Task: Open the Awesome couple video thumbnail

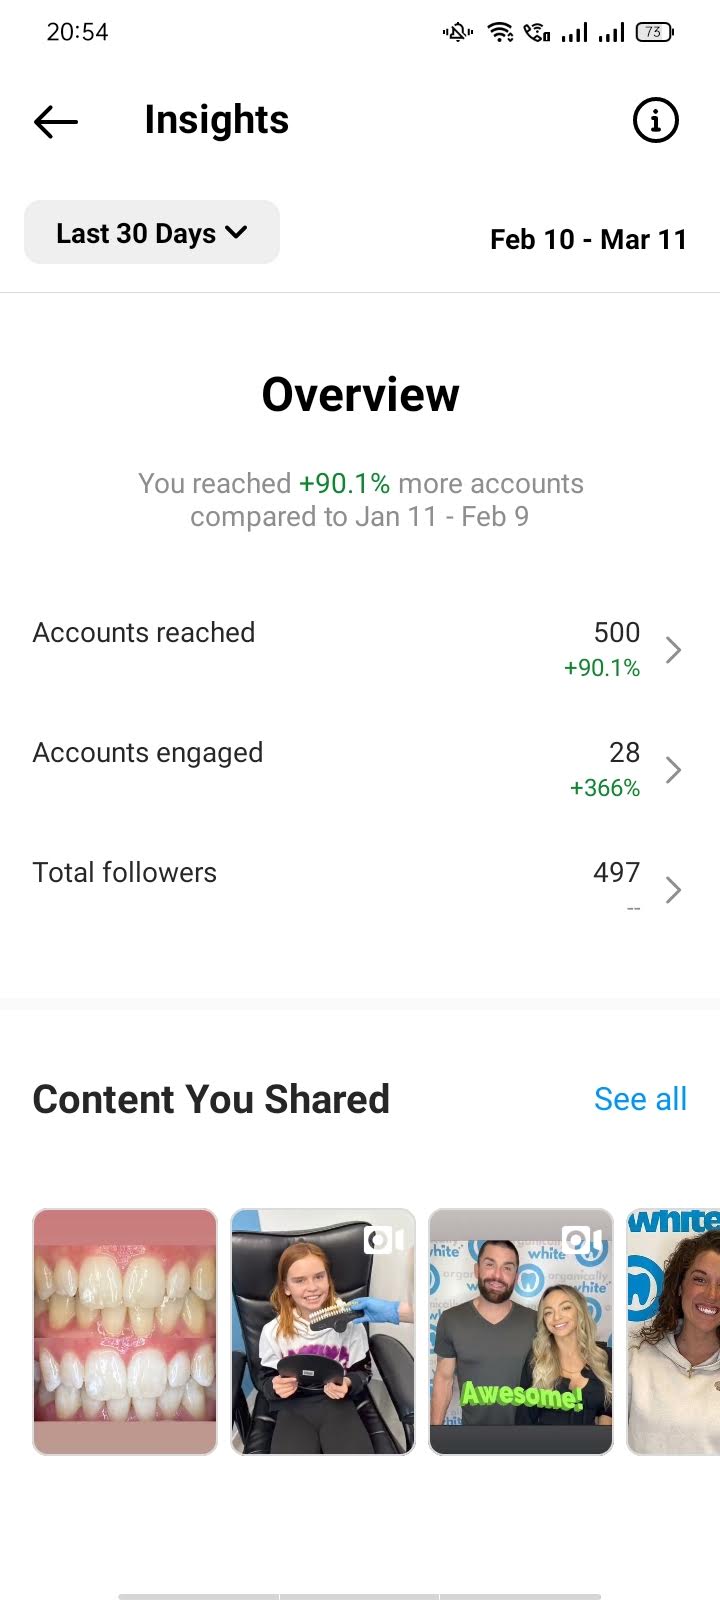Action: click(521, 1332)
